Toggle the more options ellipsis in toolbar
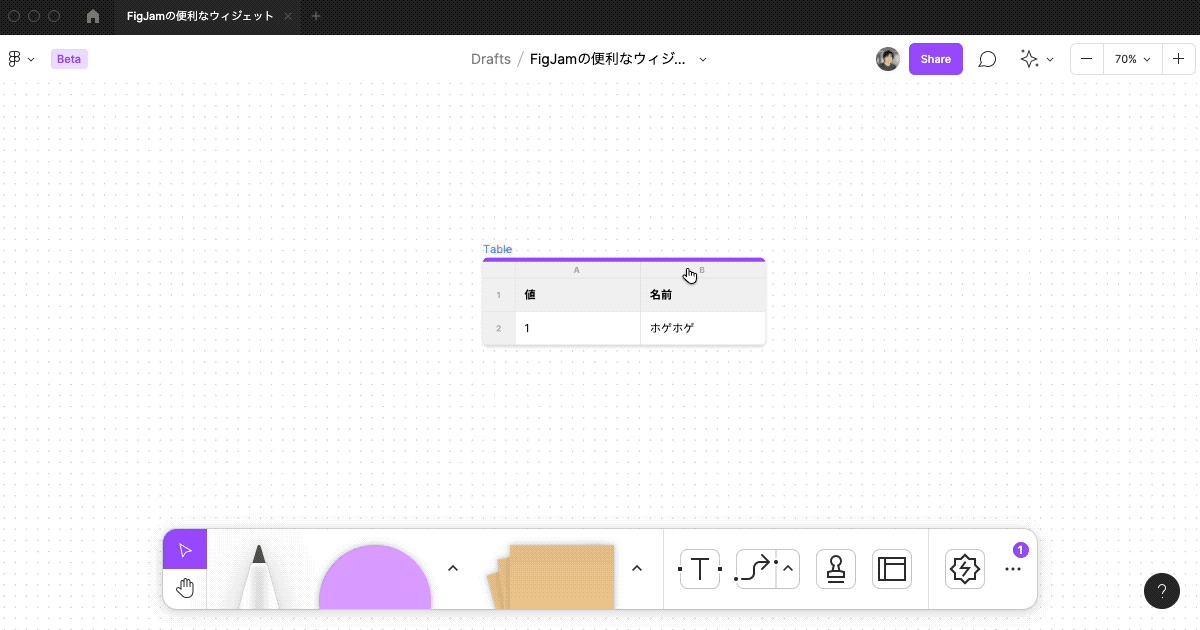Viewport: 1200px width, 630px height. (1012, 569)
